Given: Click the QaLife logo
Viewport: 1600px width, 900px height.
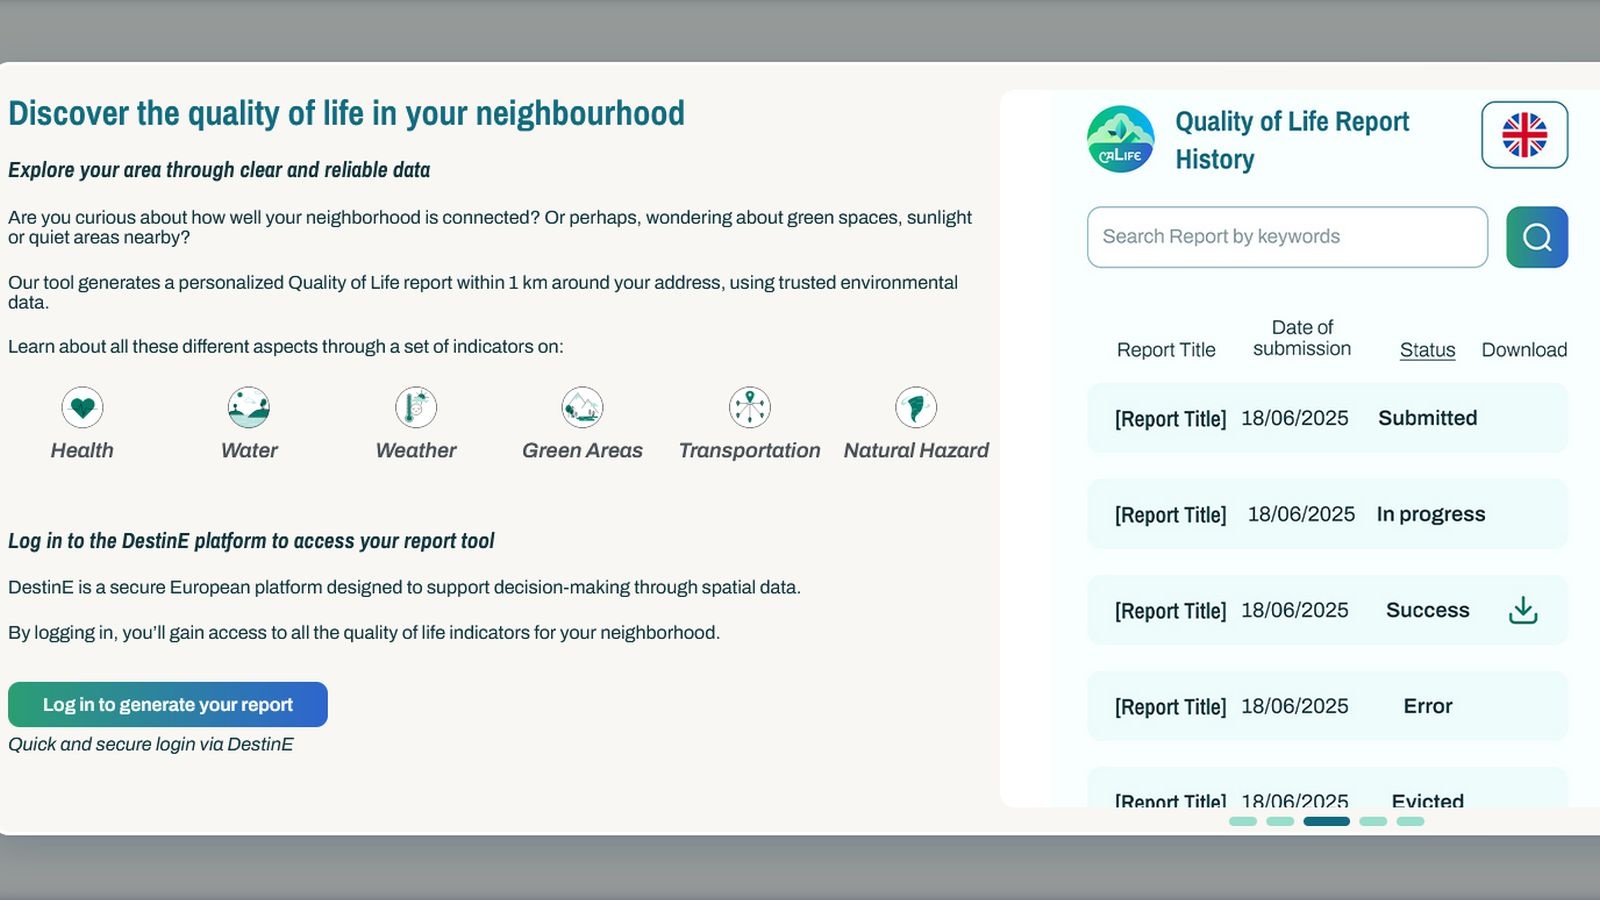Looking at the screenshot, I should click(x=1120, y=140).
